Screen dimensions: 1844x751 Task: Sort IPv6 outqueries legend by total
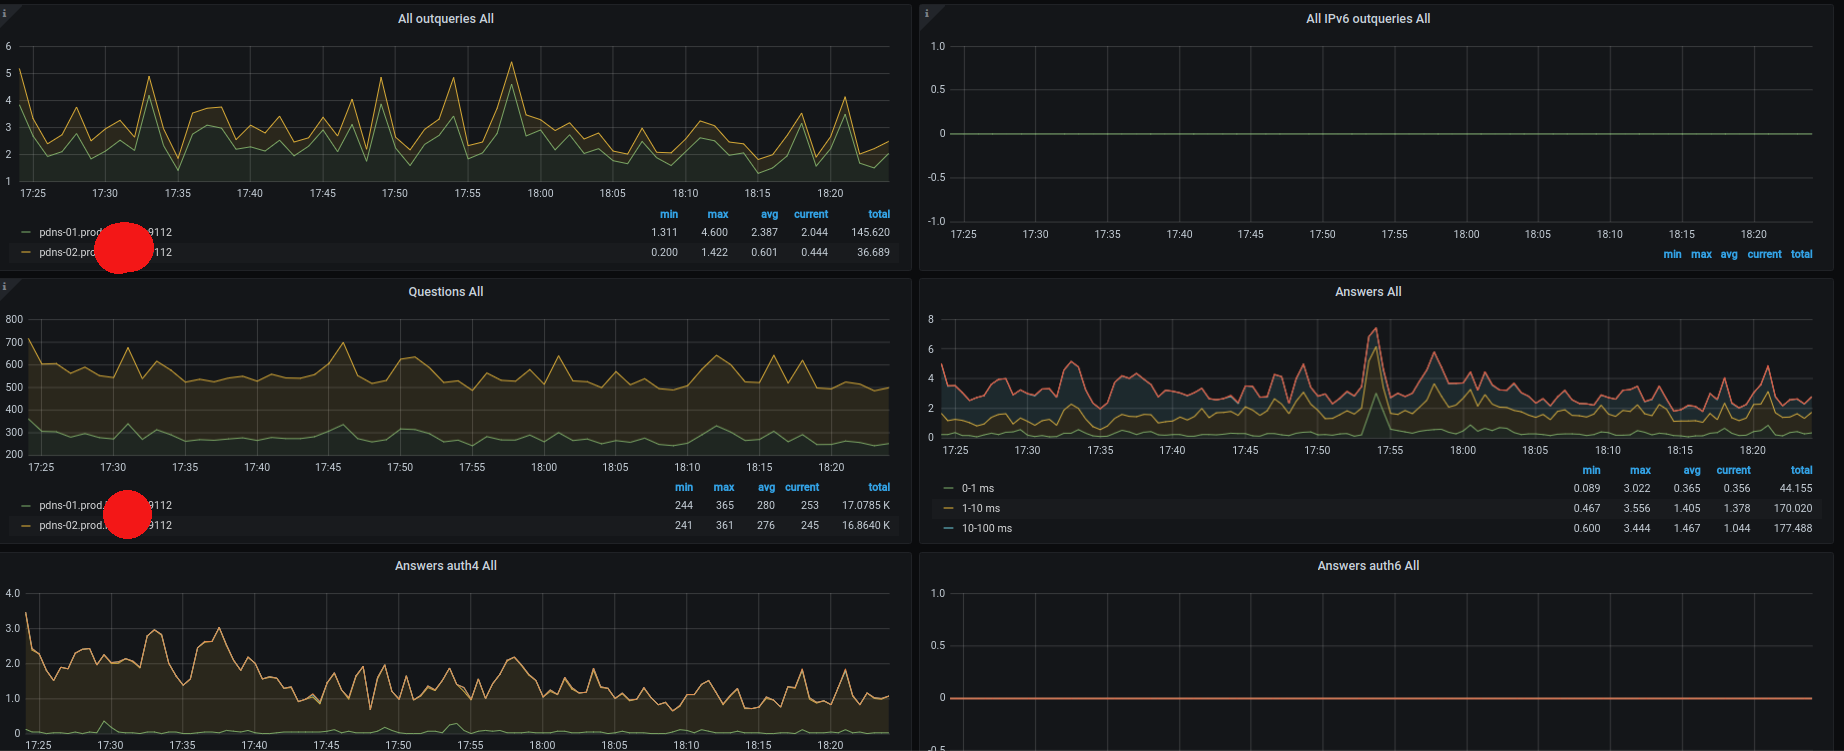click(1802, 254)
